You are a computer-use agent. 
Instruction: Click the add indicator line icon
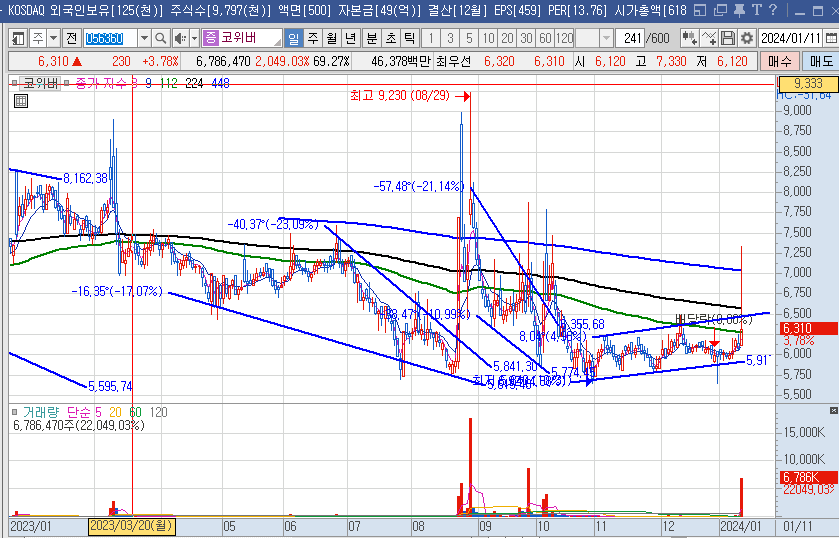click(709, 38)
